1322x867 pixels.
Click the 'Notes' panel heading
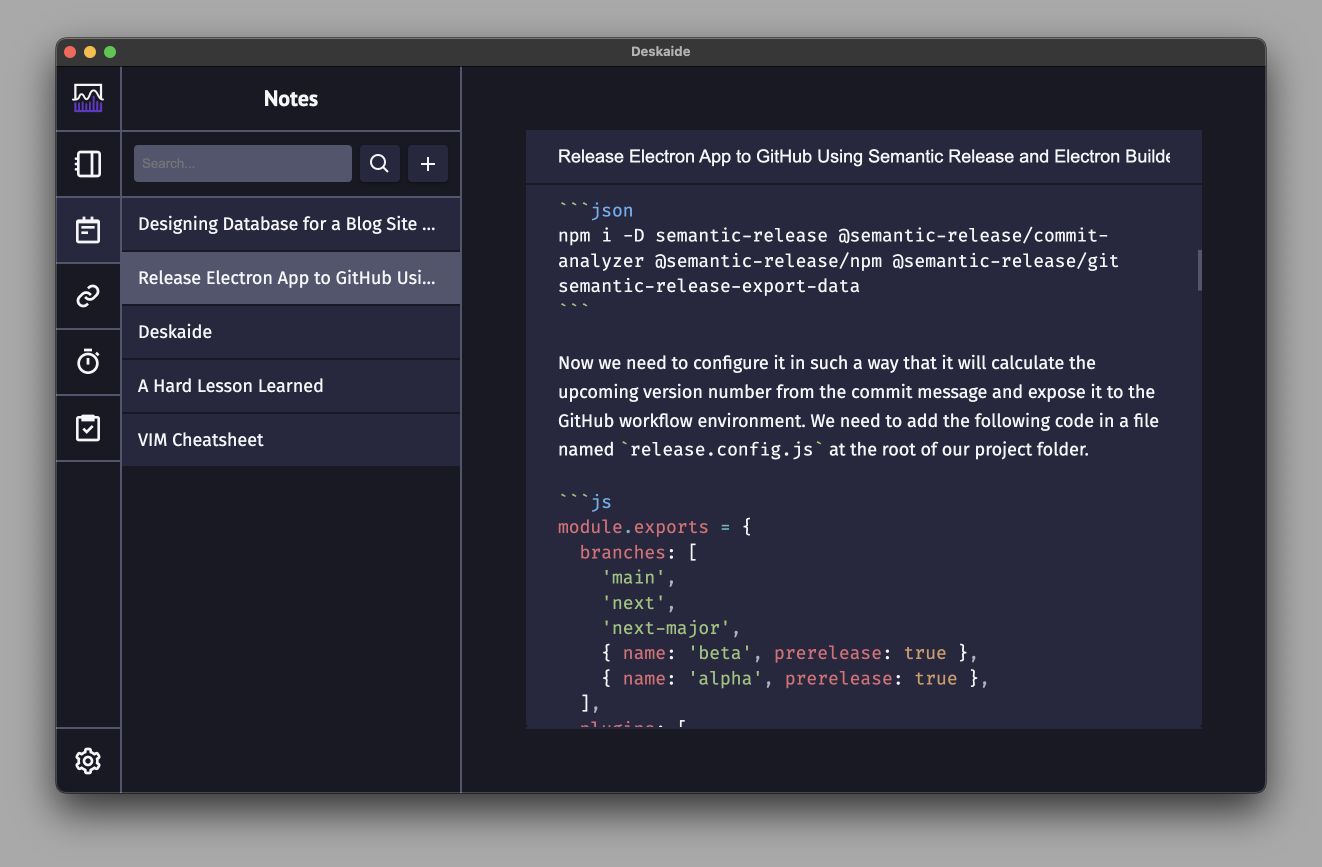(291, 99)
